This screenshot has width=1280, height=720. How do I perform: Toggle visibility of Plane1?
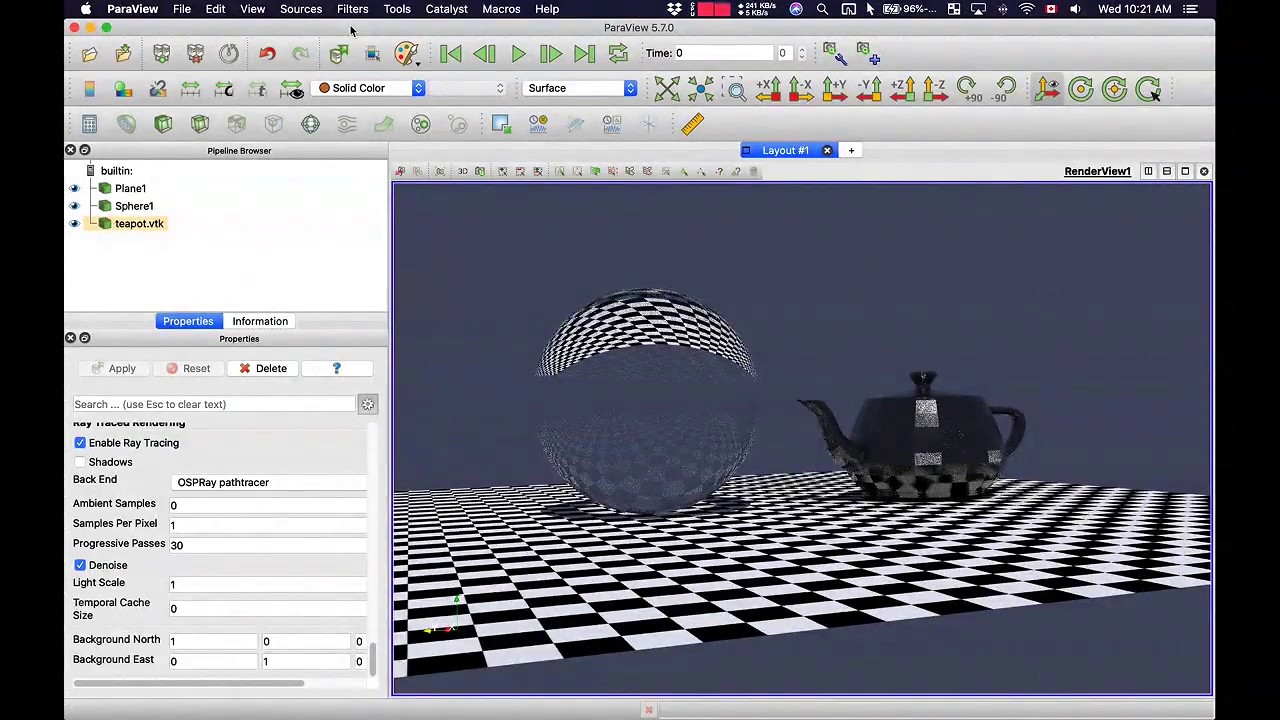point(74,188)
